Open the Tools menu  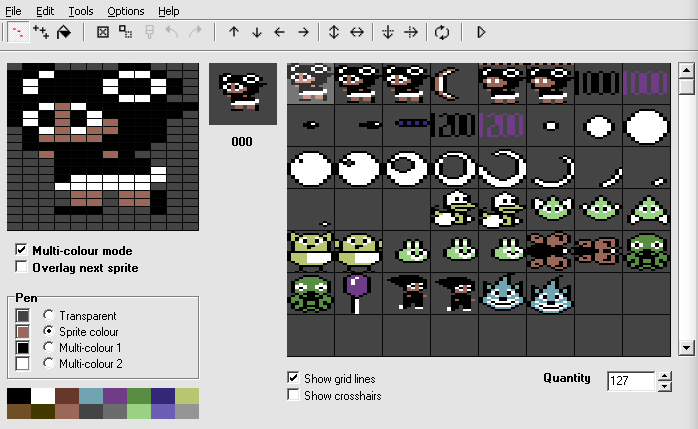click(81, 11)
